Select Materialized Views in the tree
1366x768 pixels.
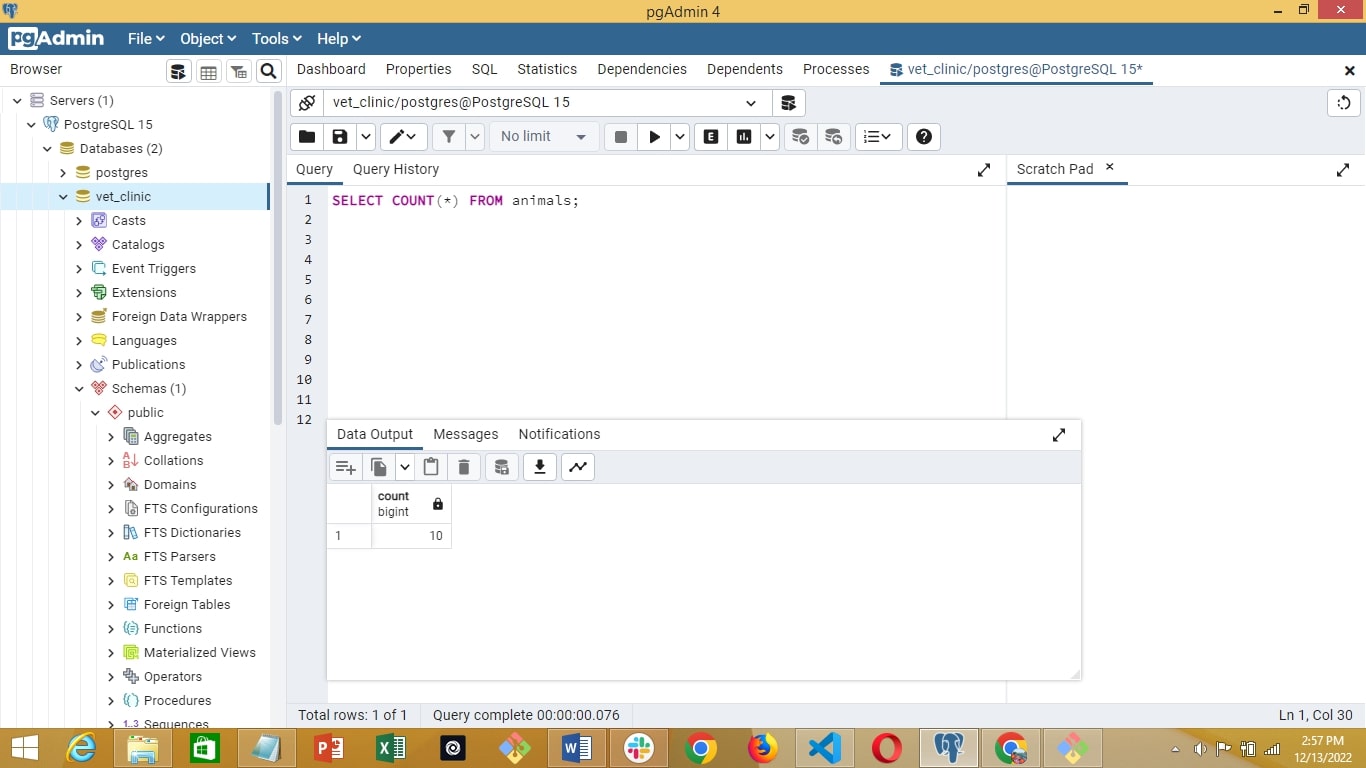click(x=200, y=653)
